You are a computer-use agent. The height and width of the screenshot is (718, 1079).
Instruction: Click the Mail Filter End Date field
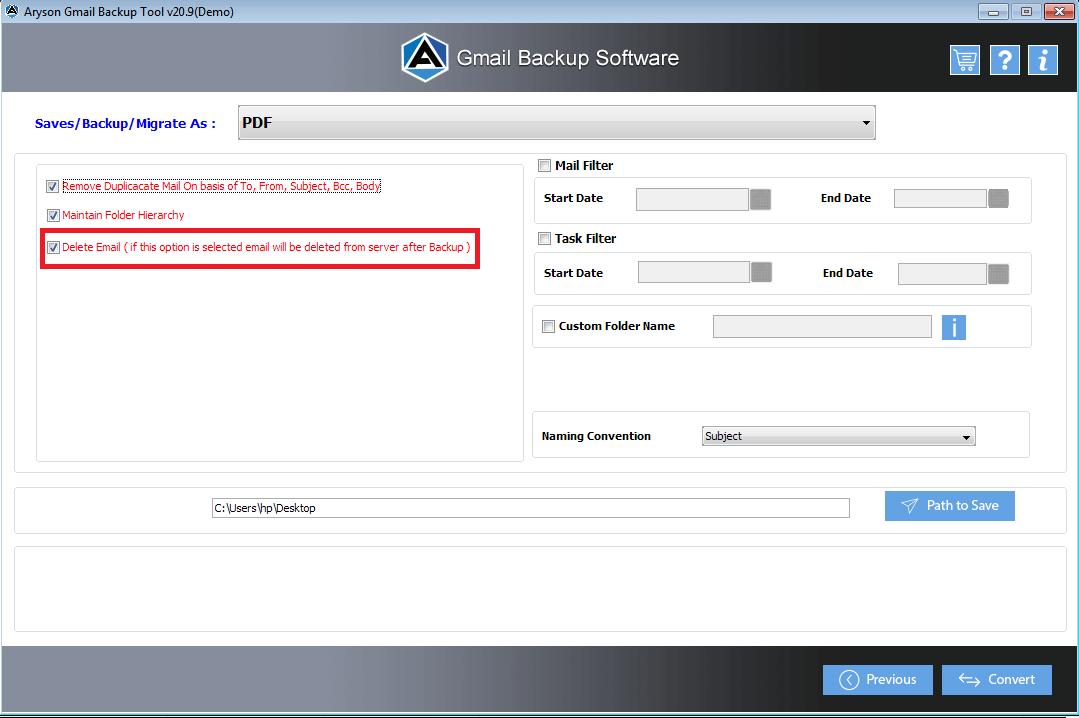[940, 199]
